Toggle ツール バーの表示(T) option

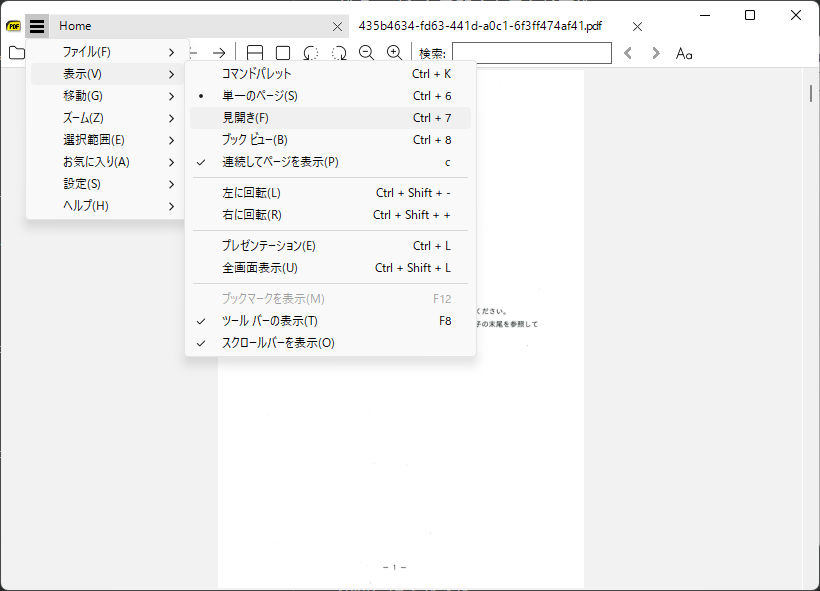[331, 321]
